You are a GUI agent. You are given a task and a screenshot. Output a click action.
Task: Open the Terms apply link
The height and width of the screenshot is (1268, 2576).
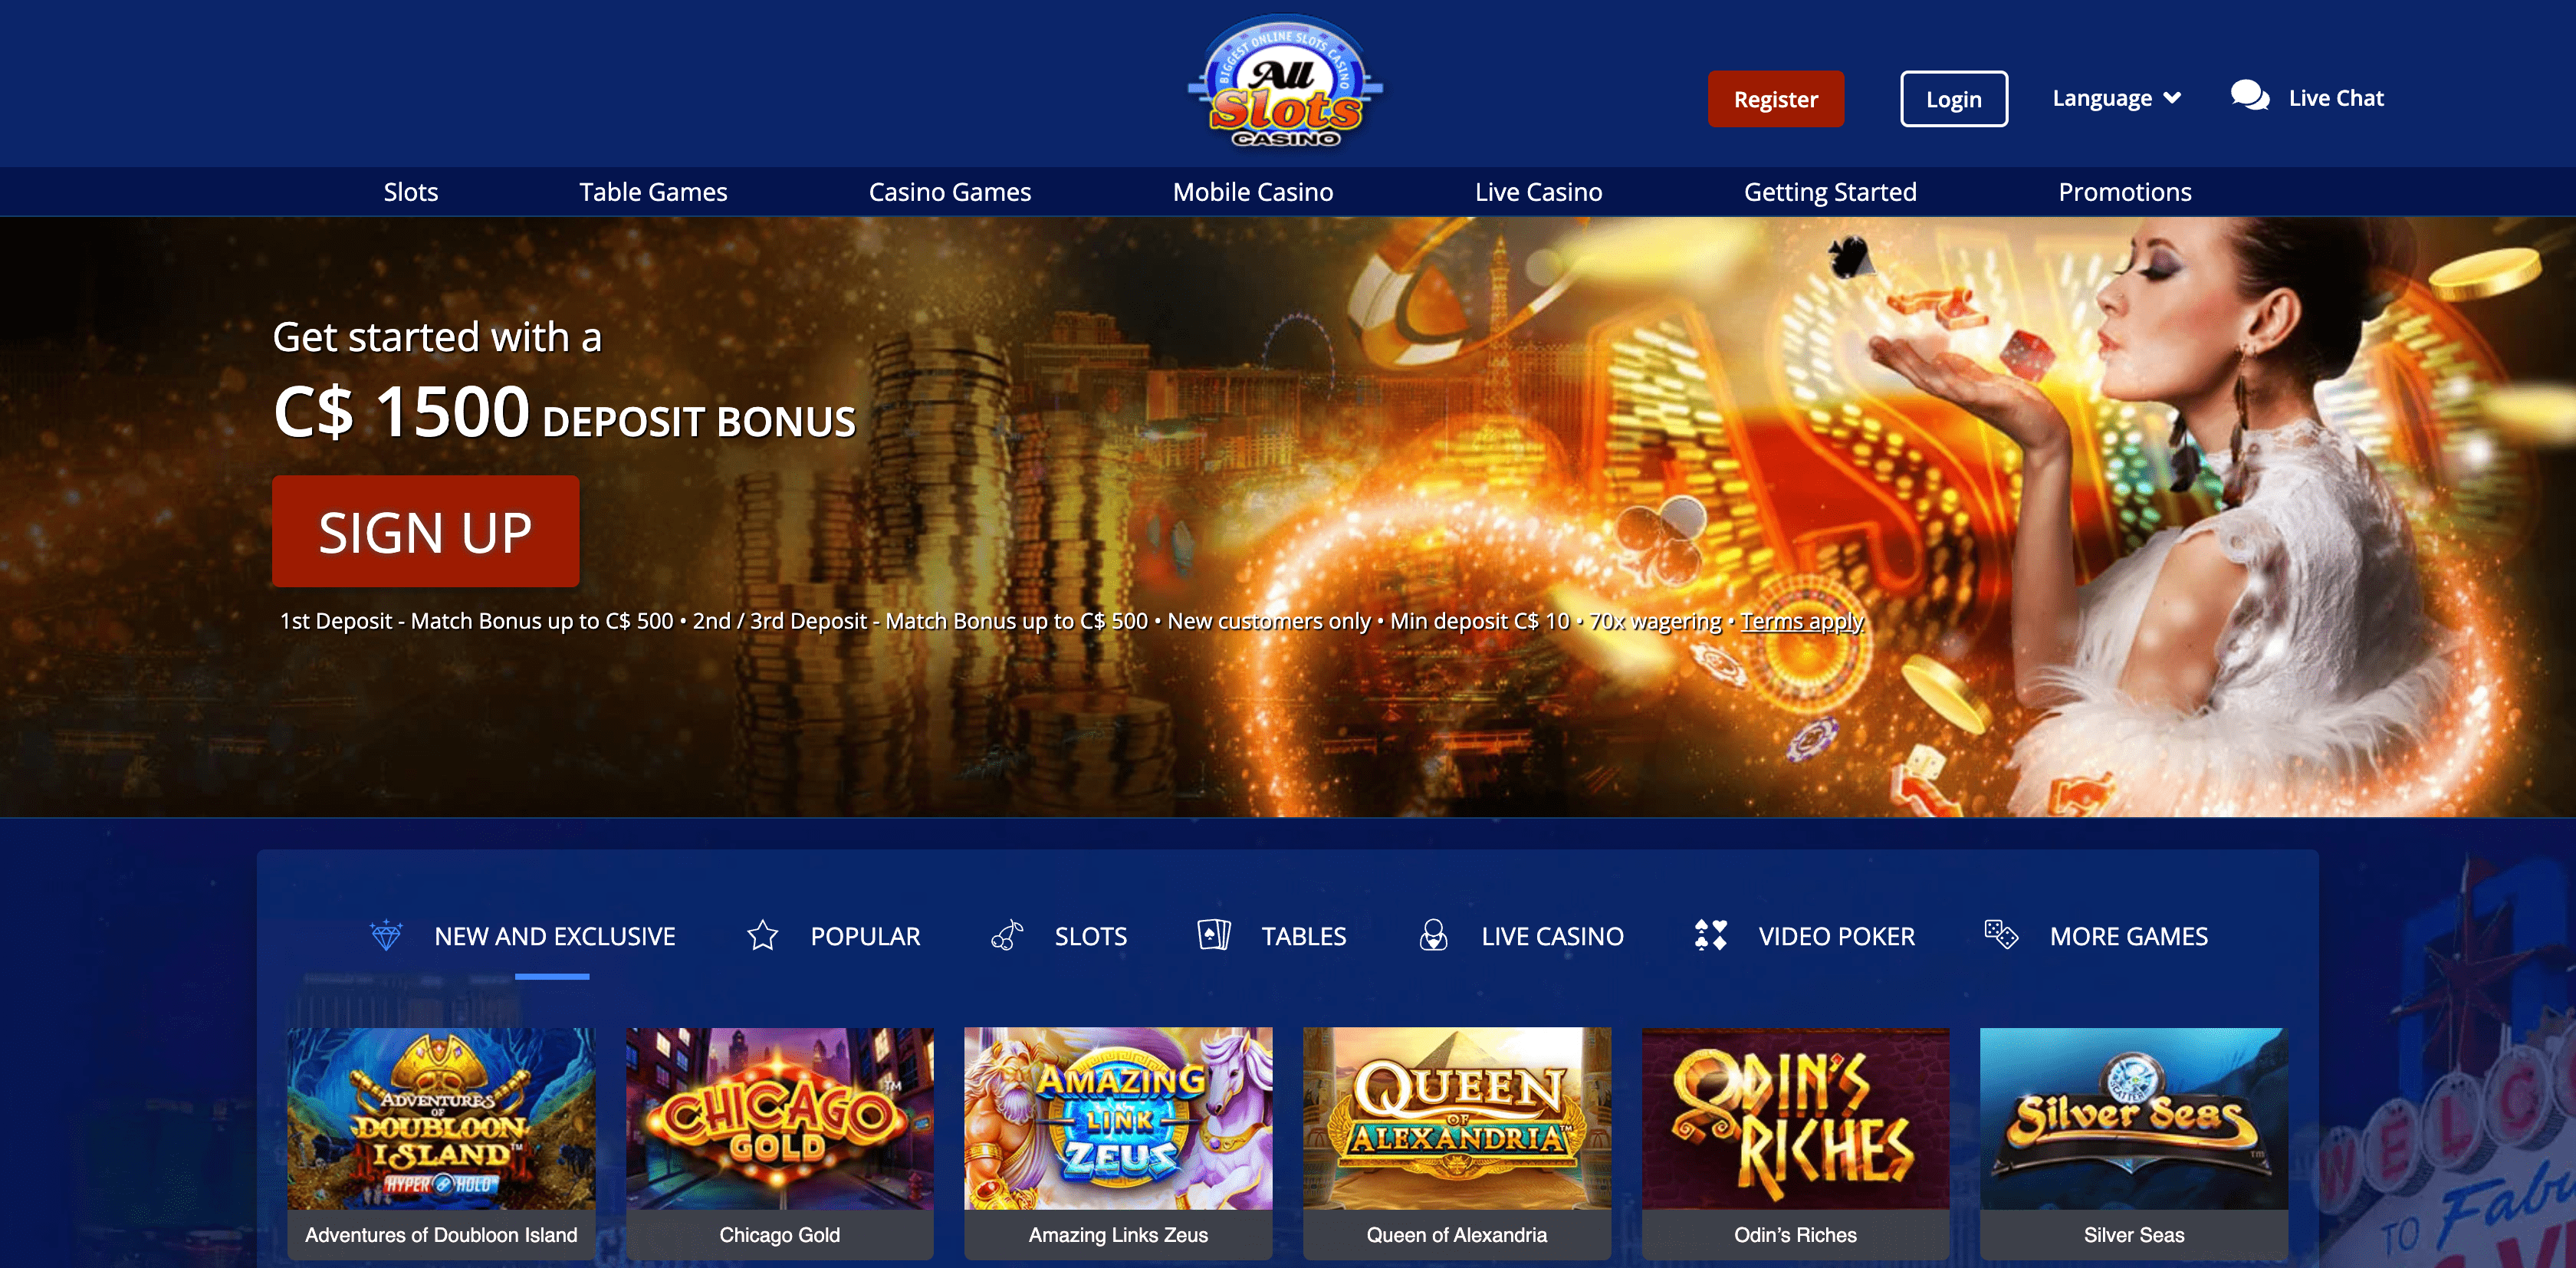pyautogui.click(x=1802, y=621)
